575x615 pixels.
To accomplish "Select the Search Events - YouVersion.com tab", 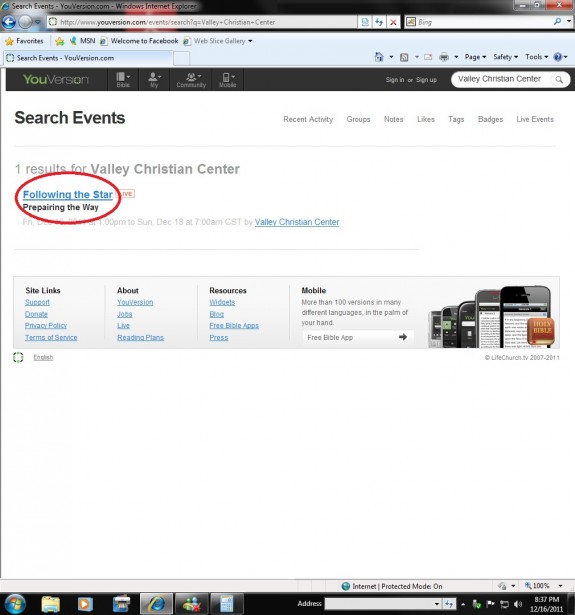I will click(88, 58).
